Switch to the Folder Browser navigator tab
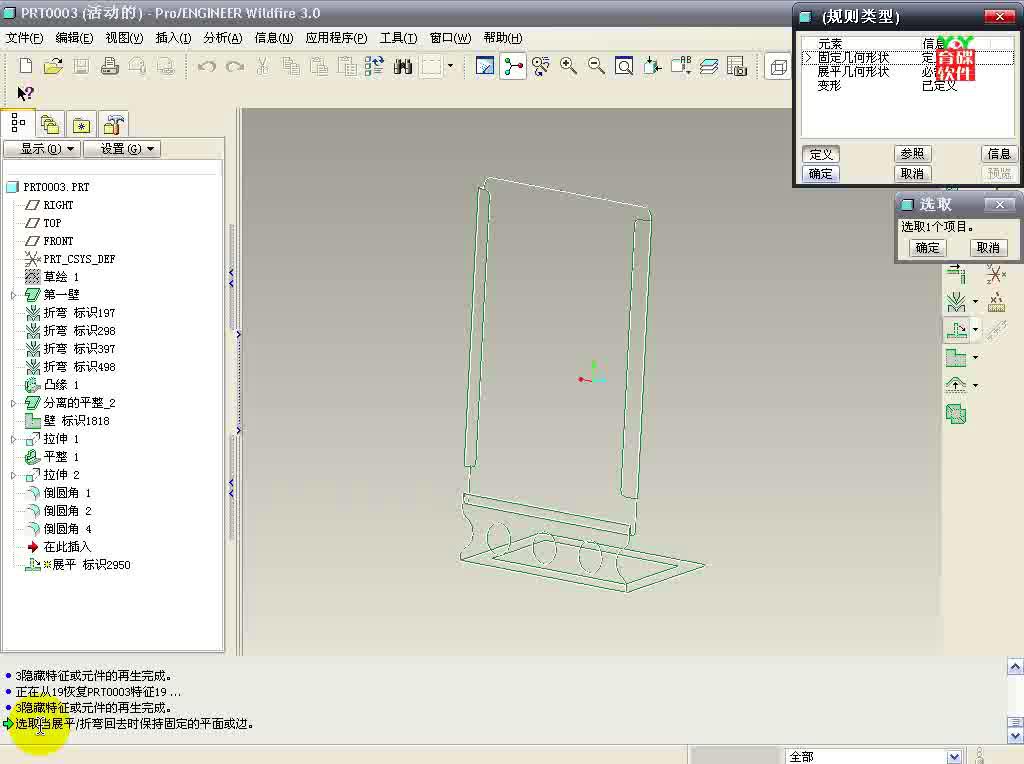This screenshot has width=1024, height=764. (x=50, y=124)
